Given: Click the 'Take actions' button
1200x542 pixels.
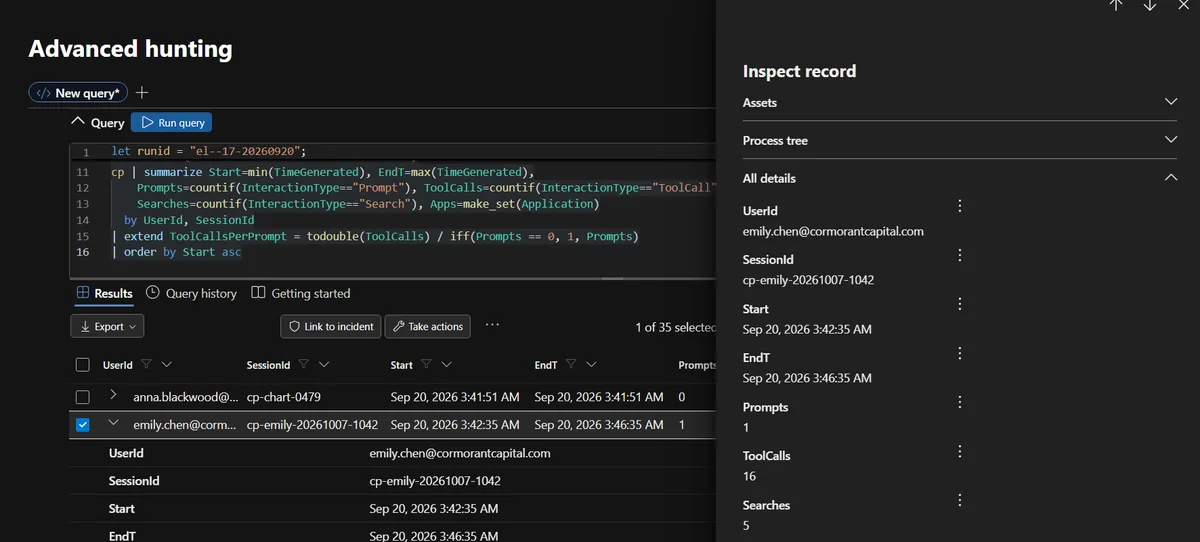Looking at the screenshot, I should pos(427,326).
